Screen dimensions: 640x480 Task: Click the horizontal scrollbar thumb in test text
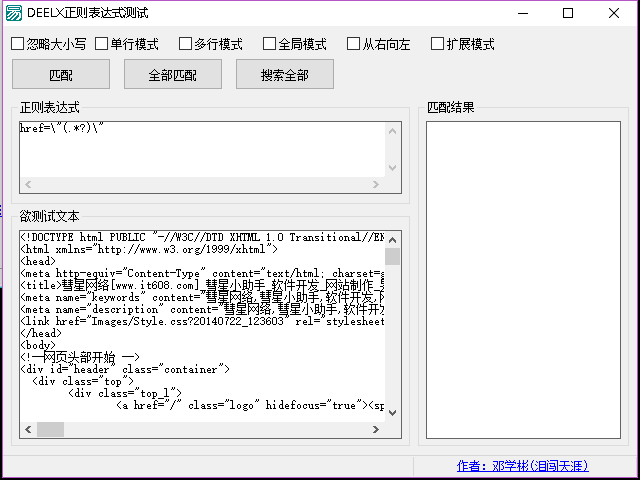pyautogui.click(x=51, y=429)
